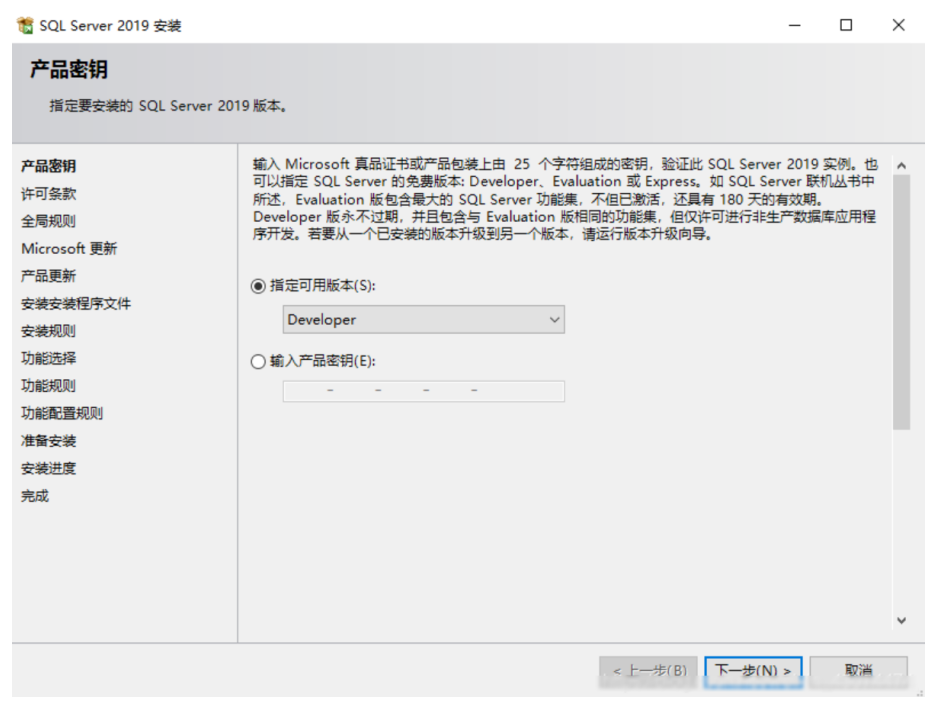
Task: Click the 指定要安装的 SQL Server 2019 版本 subtitle
Action: pos(168,106)
